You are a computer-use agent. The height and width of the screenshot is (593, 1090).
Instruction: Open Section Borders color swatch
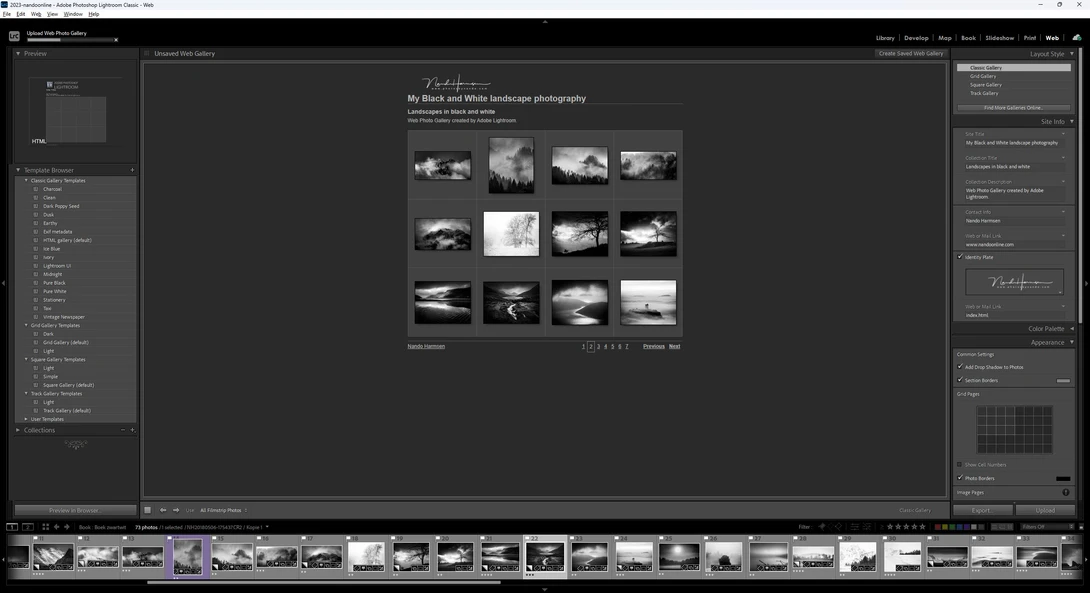click(1063, 380)
